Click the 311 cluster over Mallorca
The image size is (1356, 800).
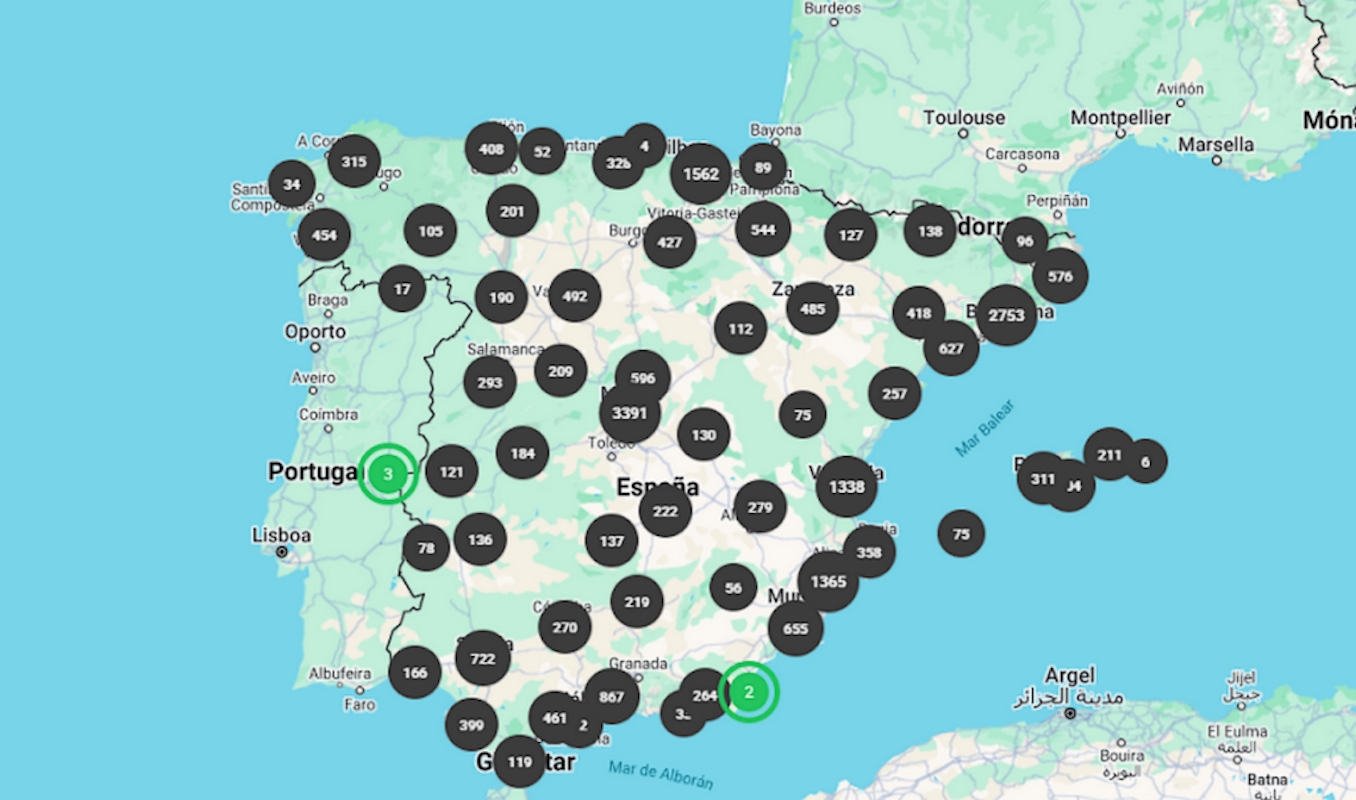coord(1041,480)
